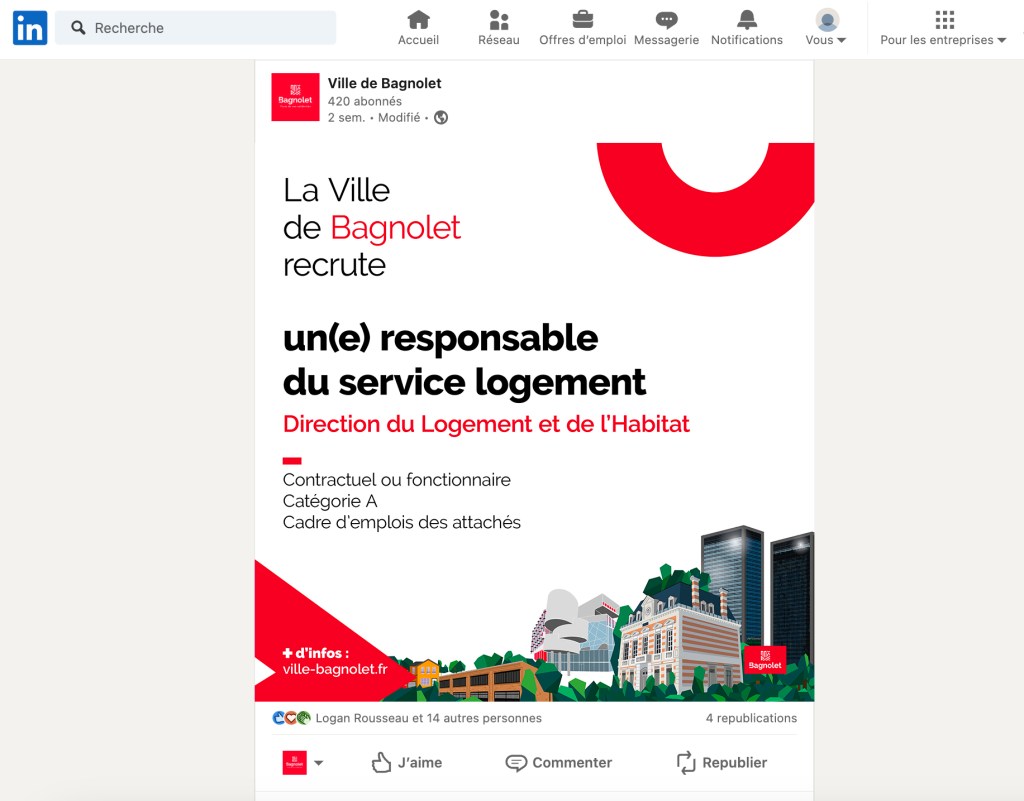
Task: Click the Commenter button
Action: pyautogui.click(x=559, y=762)
